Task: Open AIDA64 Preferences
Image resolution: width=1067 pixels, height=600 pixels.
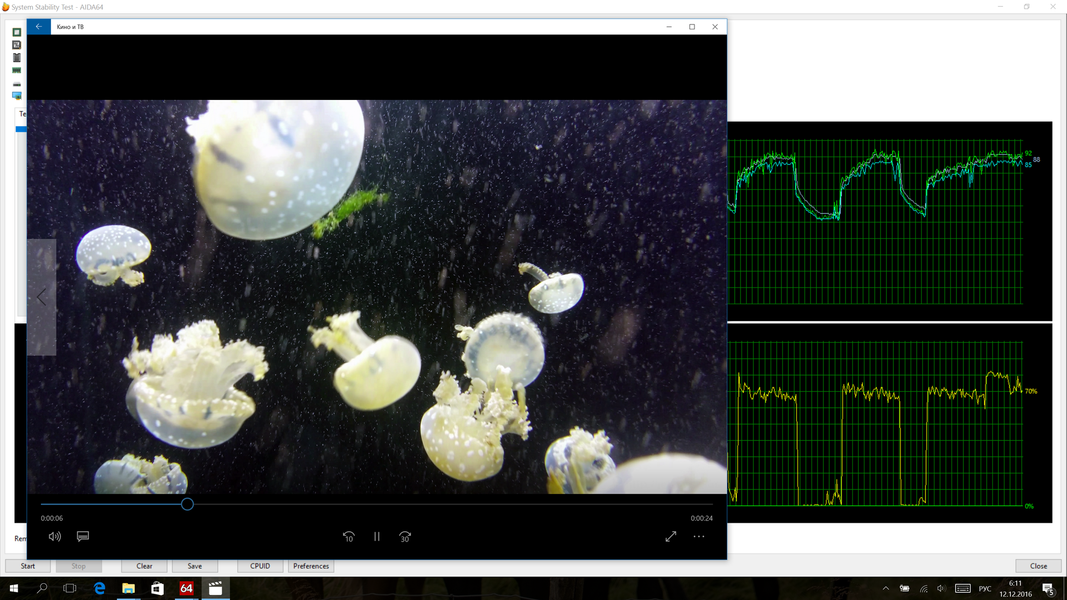Action: pos(311,566)
